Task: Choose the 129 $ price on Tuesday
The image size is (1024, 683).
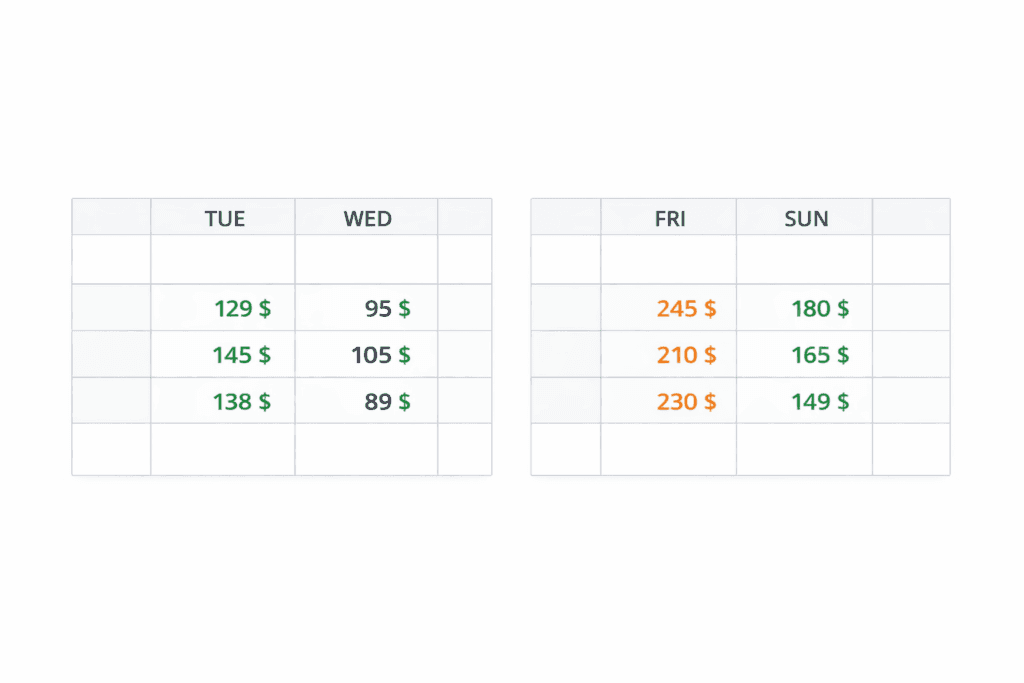Action: pos(241,309)
